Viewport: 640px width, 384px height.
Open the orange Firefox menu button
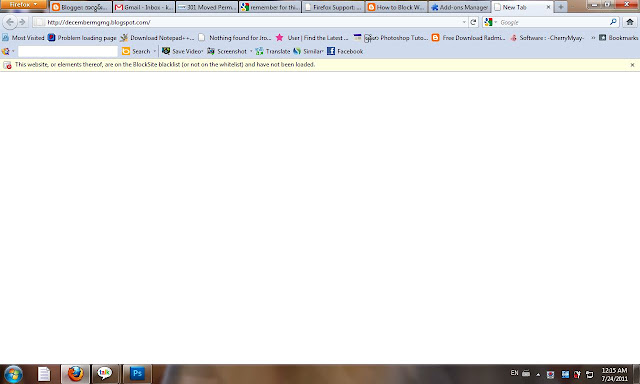(x=22, y=4)
